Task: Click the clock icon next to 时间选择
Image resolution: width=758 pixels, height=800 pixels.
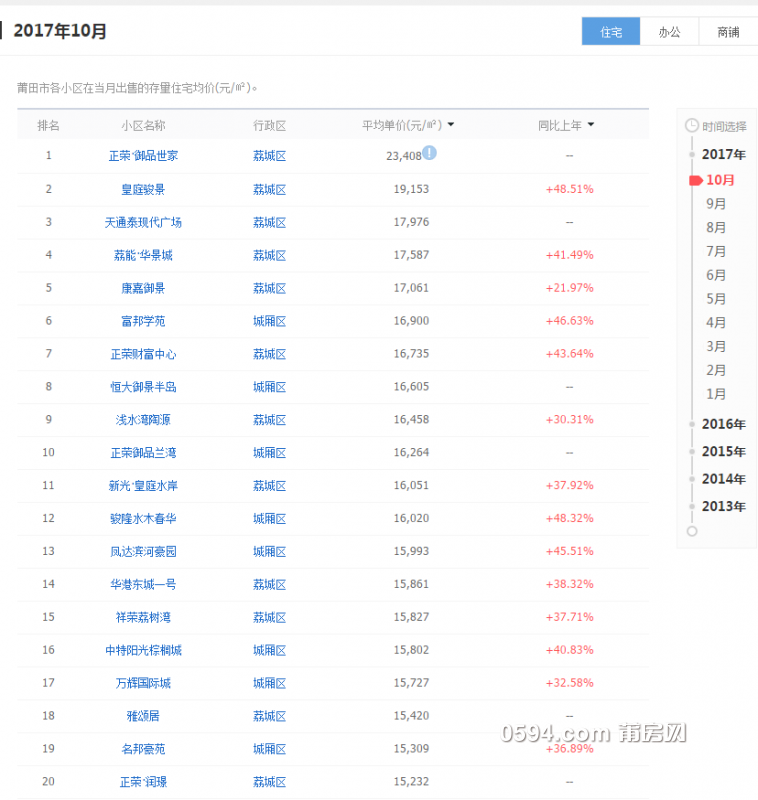Action: coord(692,126)
